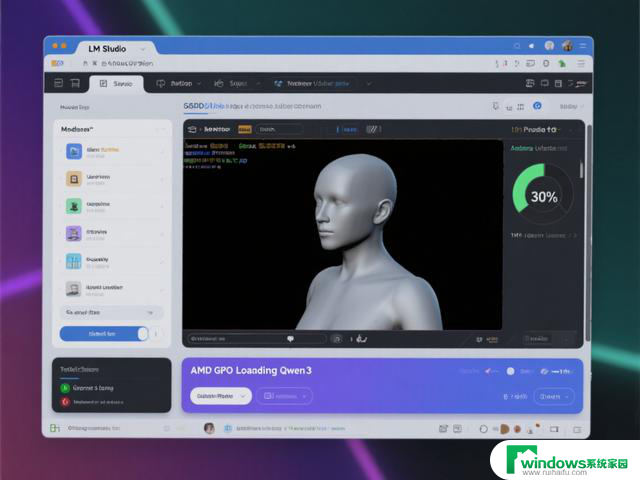The width and height of the screenshot is (640, 480).
Task: Click the orange badge icon in address row
Action: (57, 63)
